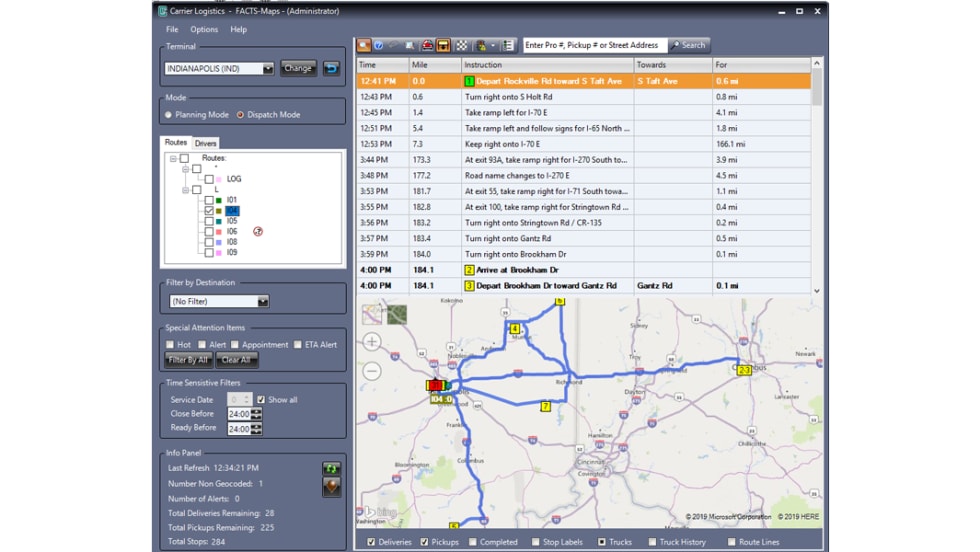Open the Filter by Destination dropdown
This screenshot has height=552, width=980.
click(262, 301)
